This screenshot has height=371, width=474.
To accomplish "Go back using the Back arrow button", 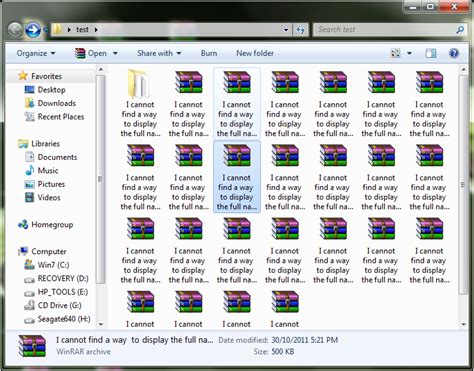I will tap(15, 30).
